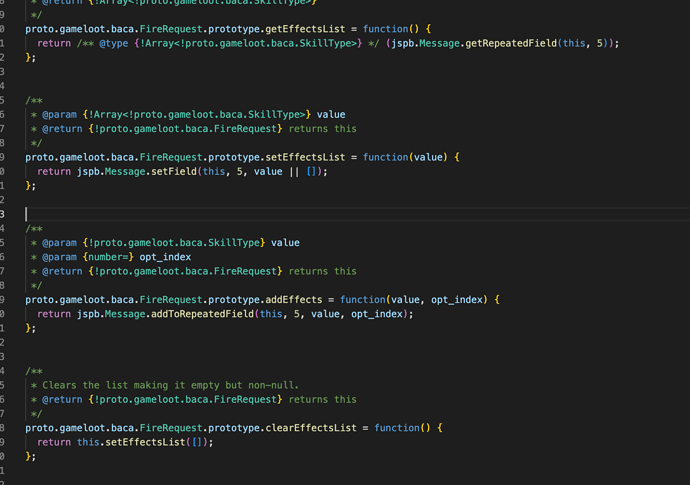This screenshot has width=690, height=485.
Task: Click 'returns this' above the setEffectsList function
Action: (x=323, y=129)
